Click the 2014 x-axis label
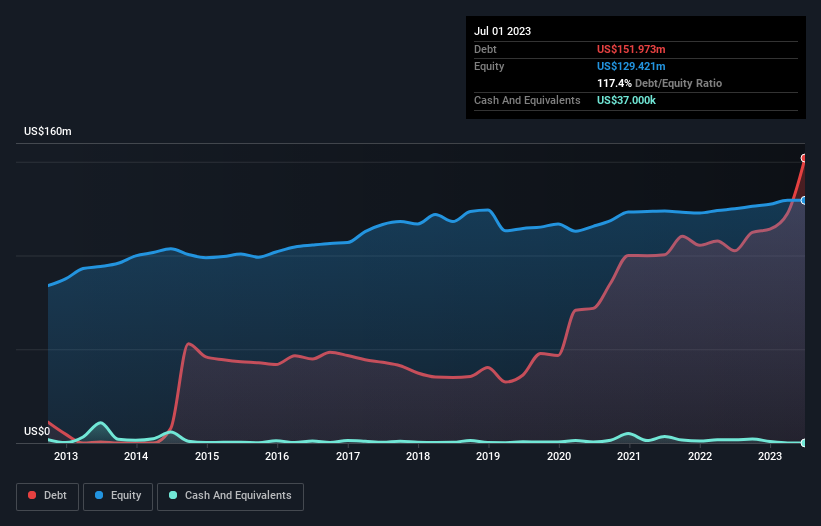This screenshot has height=526, width=821. [136, 456]
